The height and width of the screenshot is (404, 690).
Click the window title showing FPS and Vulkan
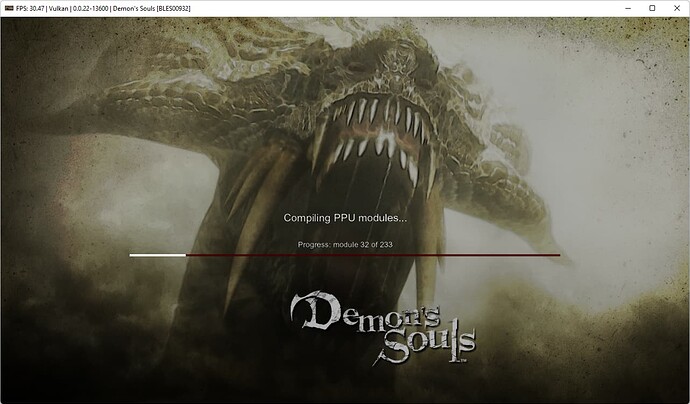click(103, 8)
